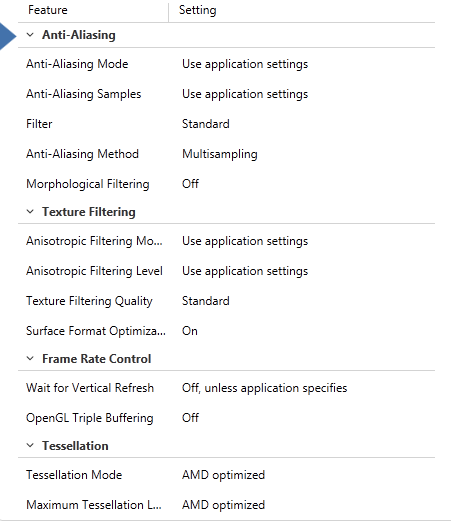Open Tessellation Mode AMD optimized value

pos(223,475)
